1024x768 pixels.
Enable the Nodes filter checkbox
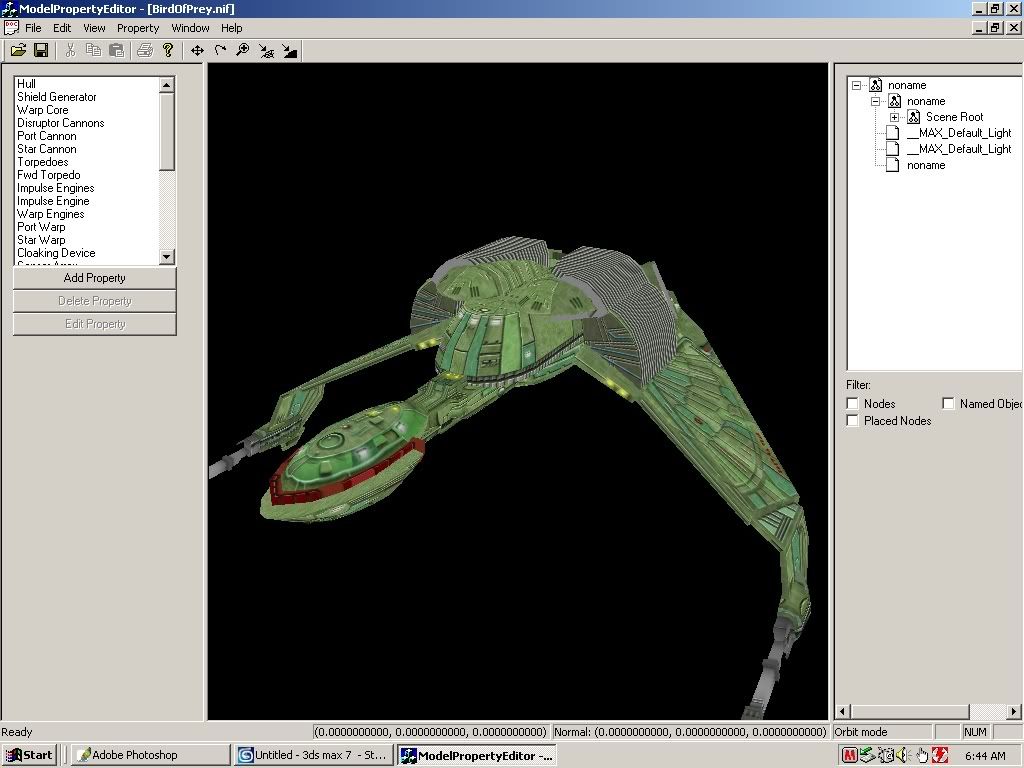(852, 404)
